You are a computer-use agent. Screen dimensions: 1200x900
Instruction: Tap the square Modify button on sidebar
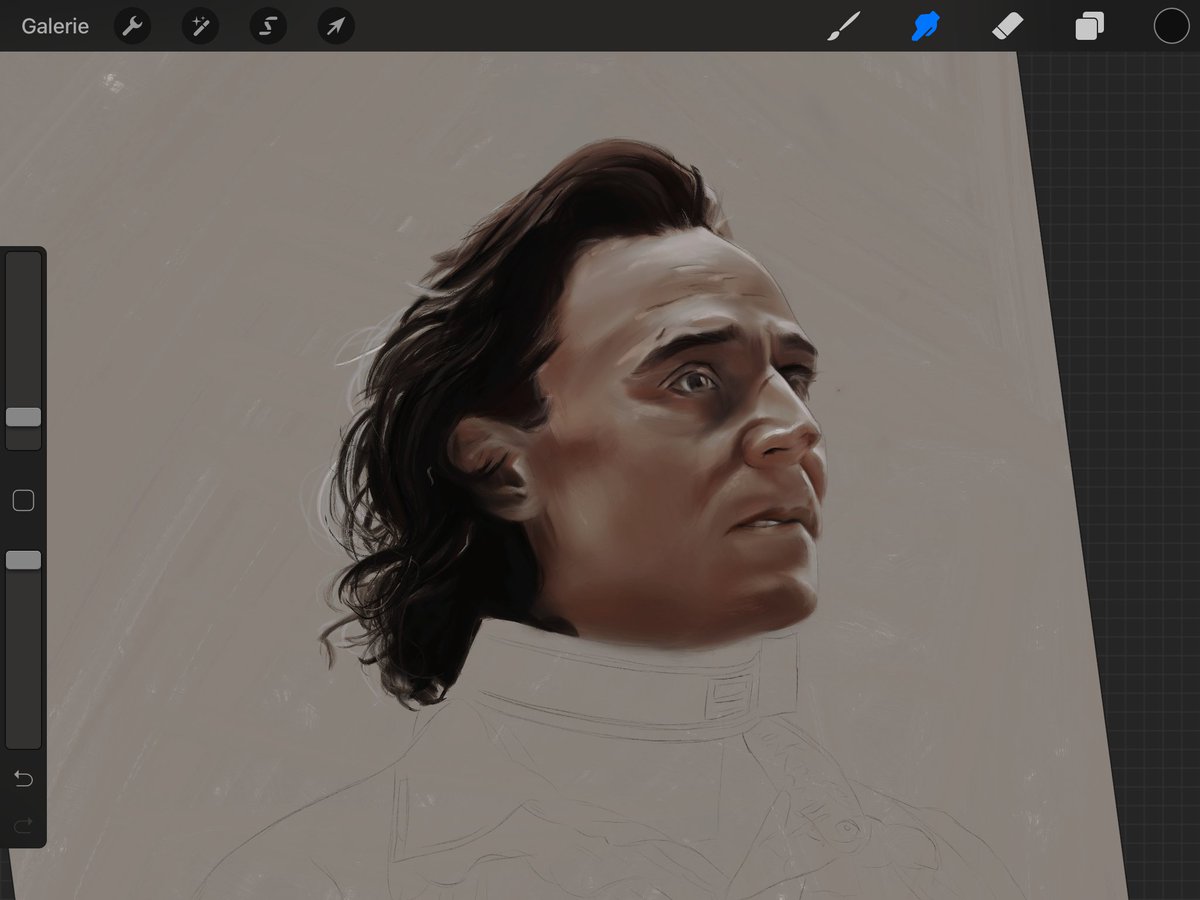point(23,501)
